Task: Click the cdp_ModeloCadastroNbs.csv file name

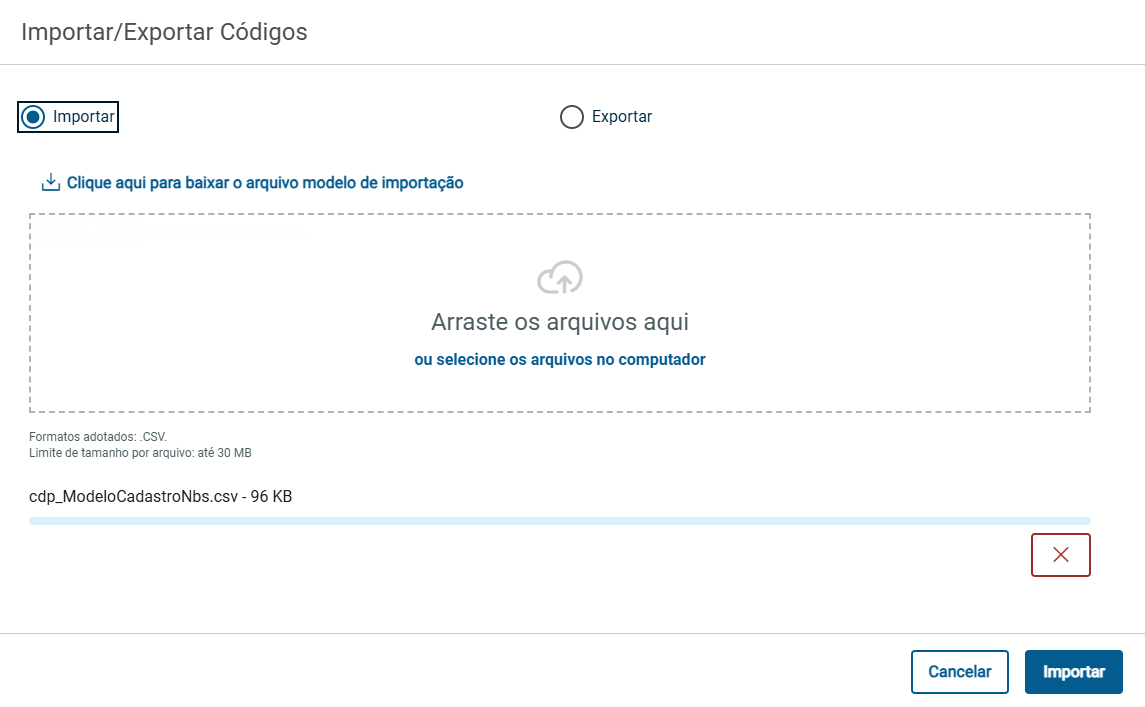Action: 160,496
